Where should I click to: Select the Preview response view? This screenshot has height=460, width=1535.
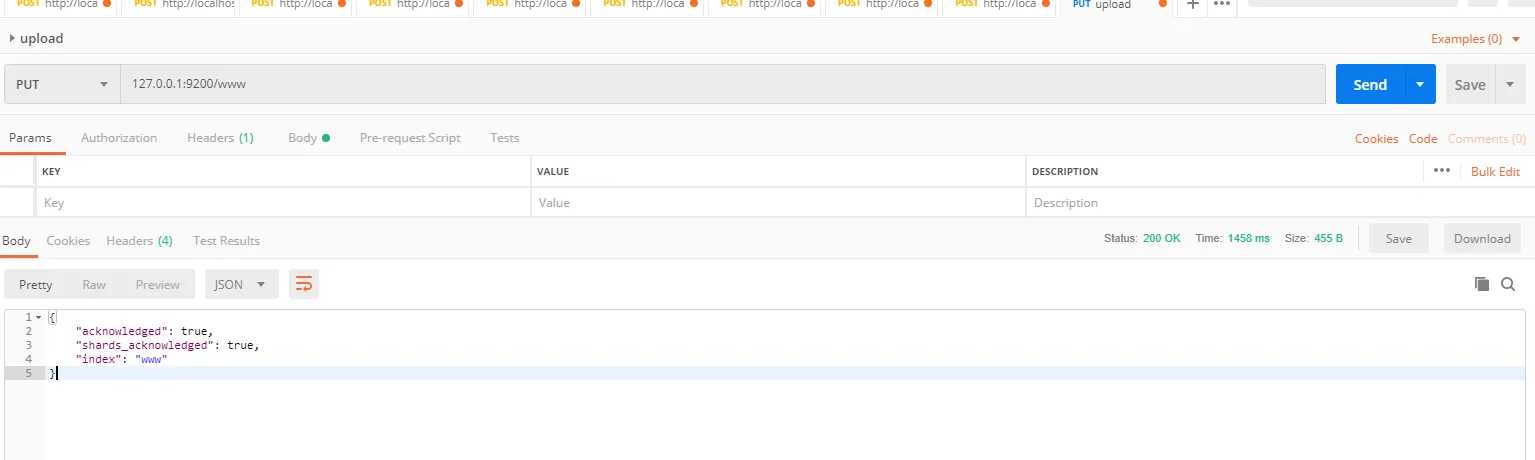[157, 285]
